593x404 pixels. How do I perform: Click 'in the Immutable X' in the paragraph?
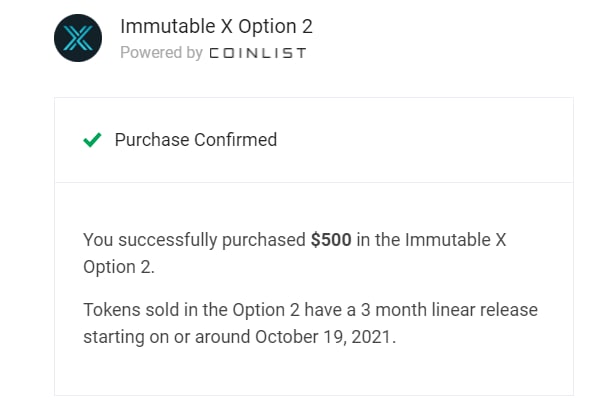point(431,240)
